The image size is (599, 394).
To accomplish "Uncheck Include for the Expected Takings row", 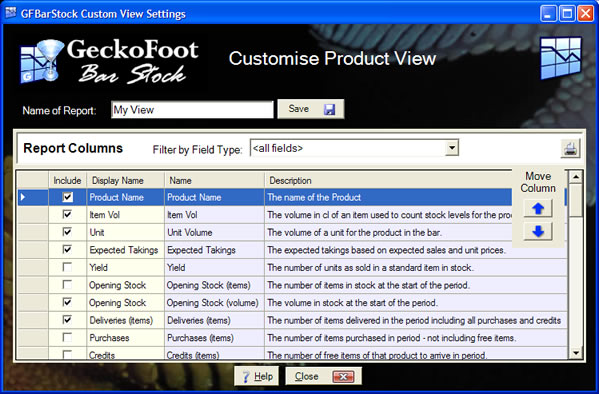I will [x=67, y=250].
